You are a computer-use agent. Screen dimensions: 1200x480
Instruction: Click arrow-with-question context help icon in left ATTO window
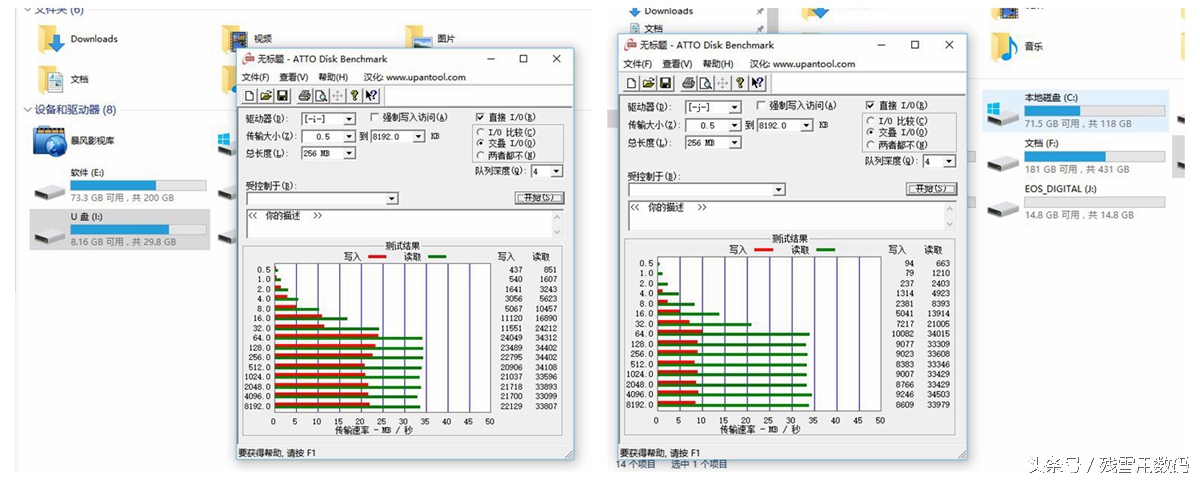click(371, 96)
